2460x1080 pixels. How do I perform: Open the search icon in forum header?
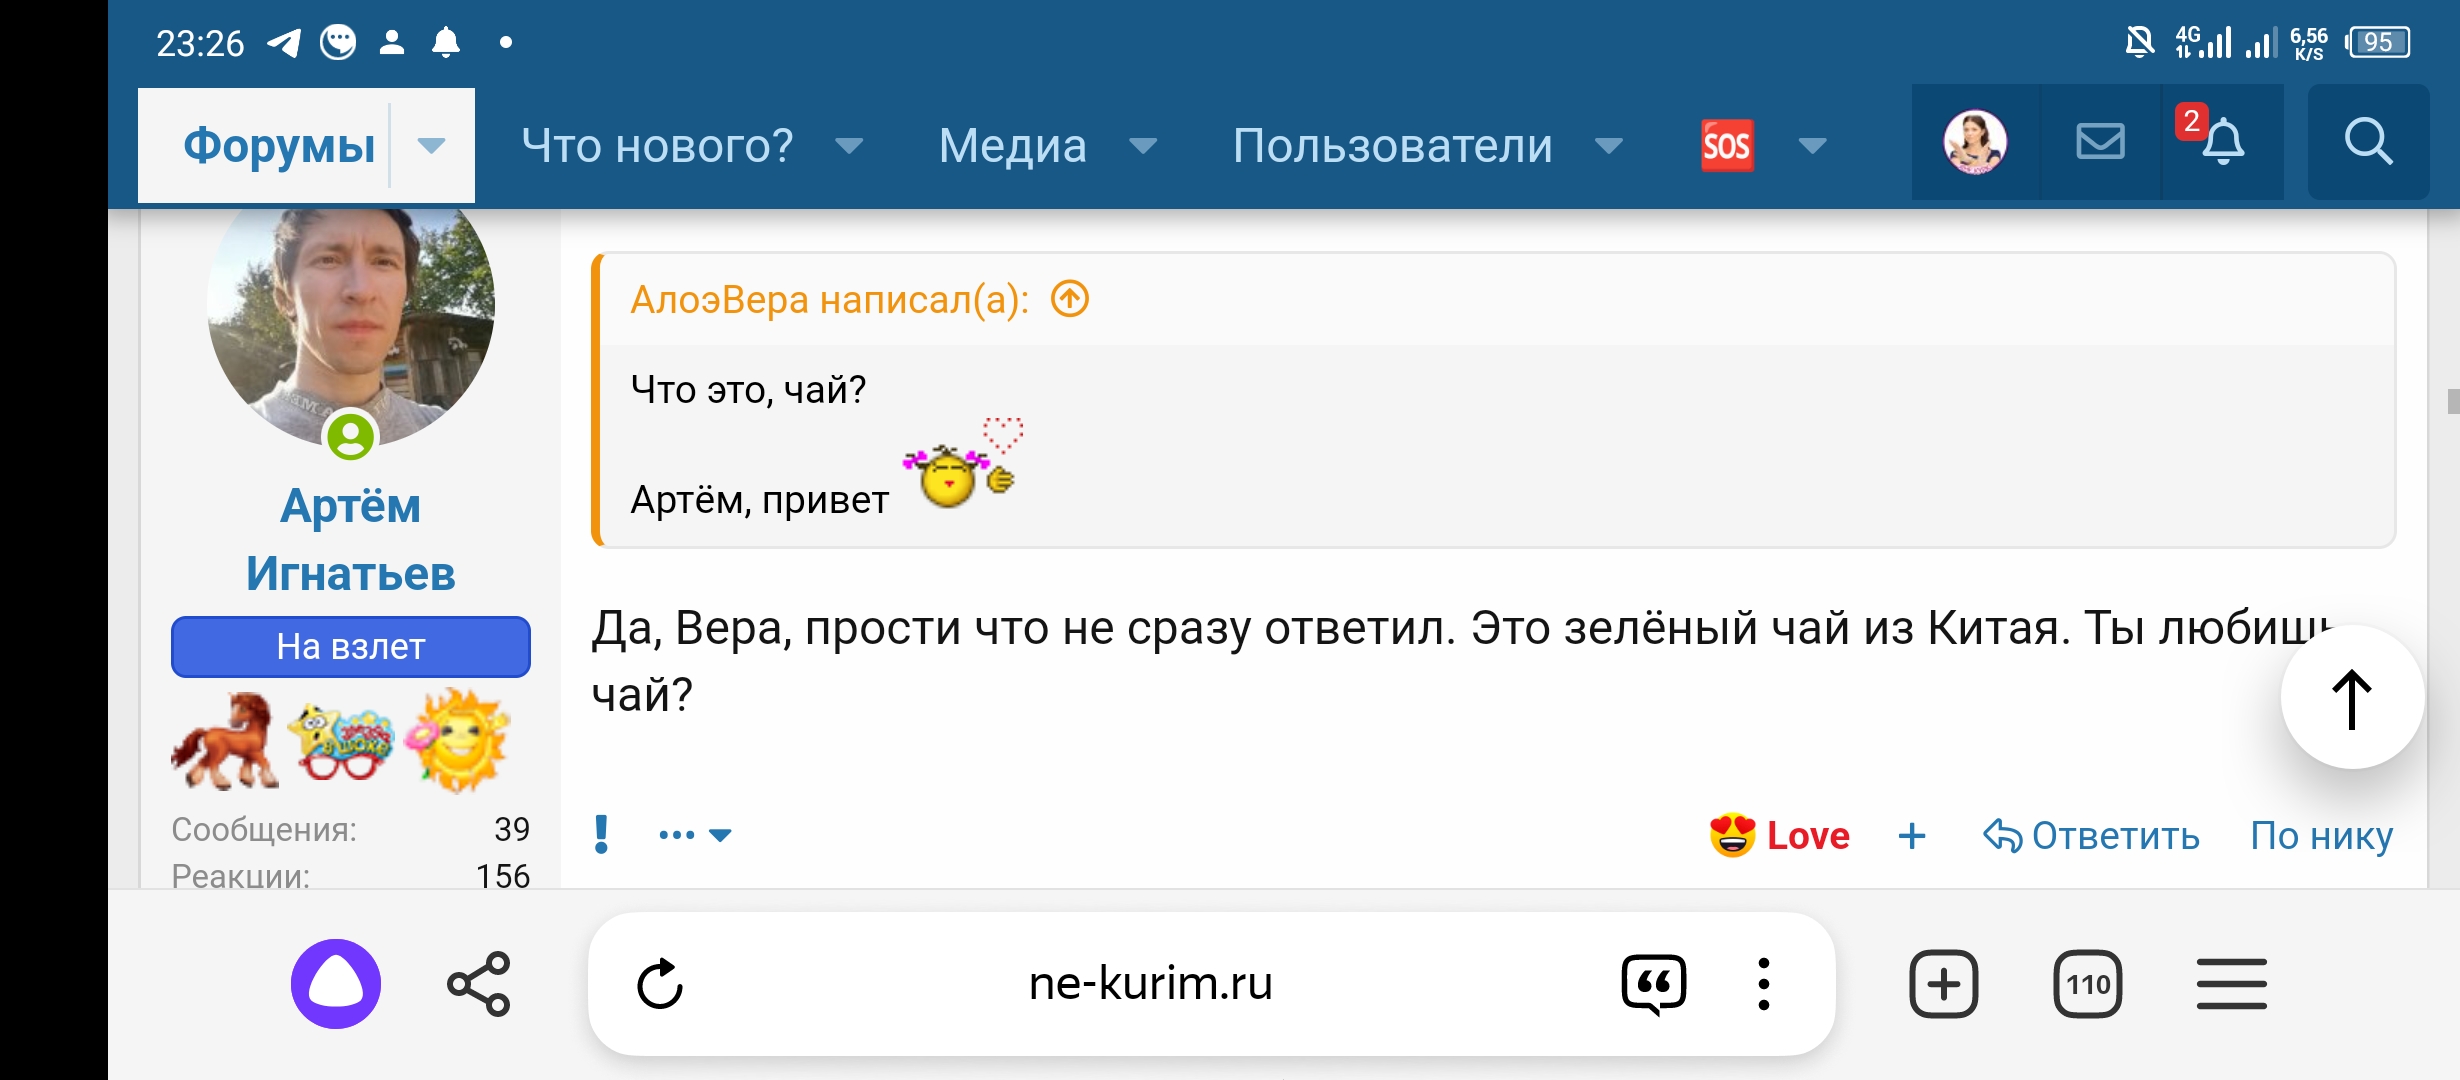point(2368,142)
